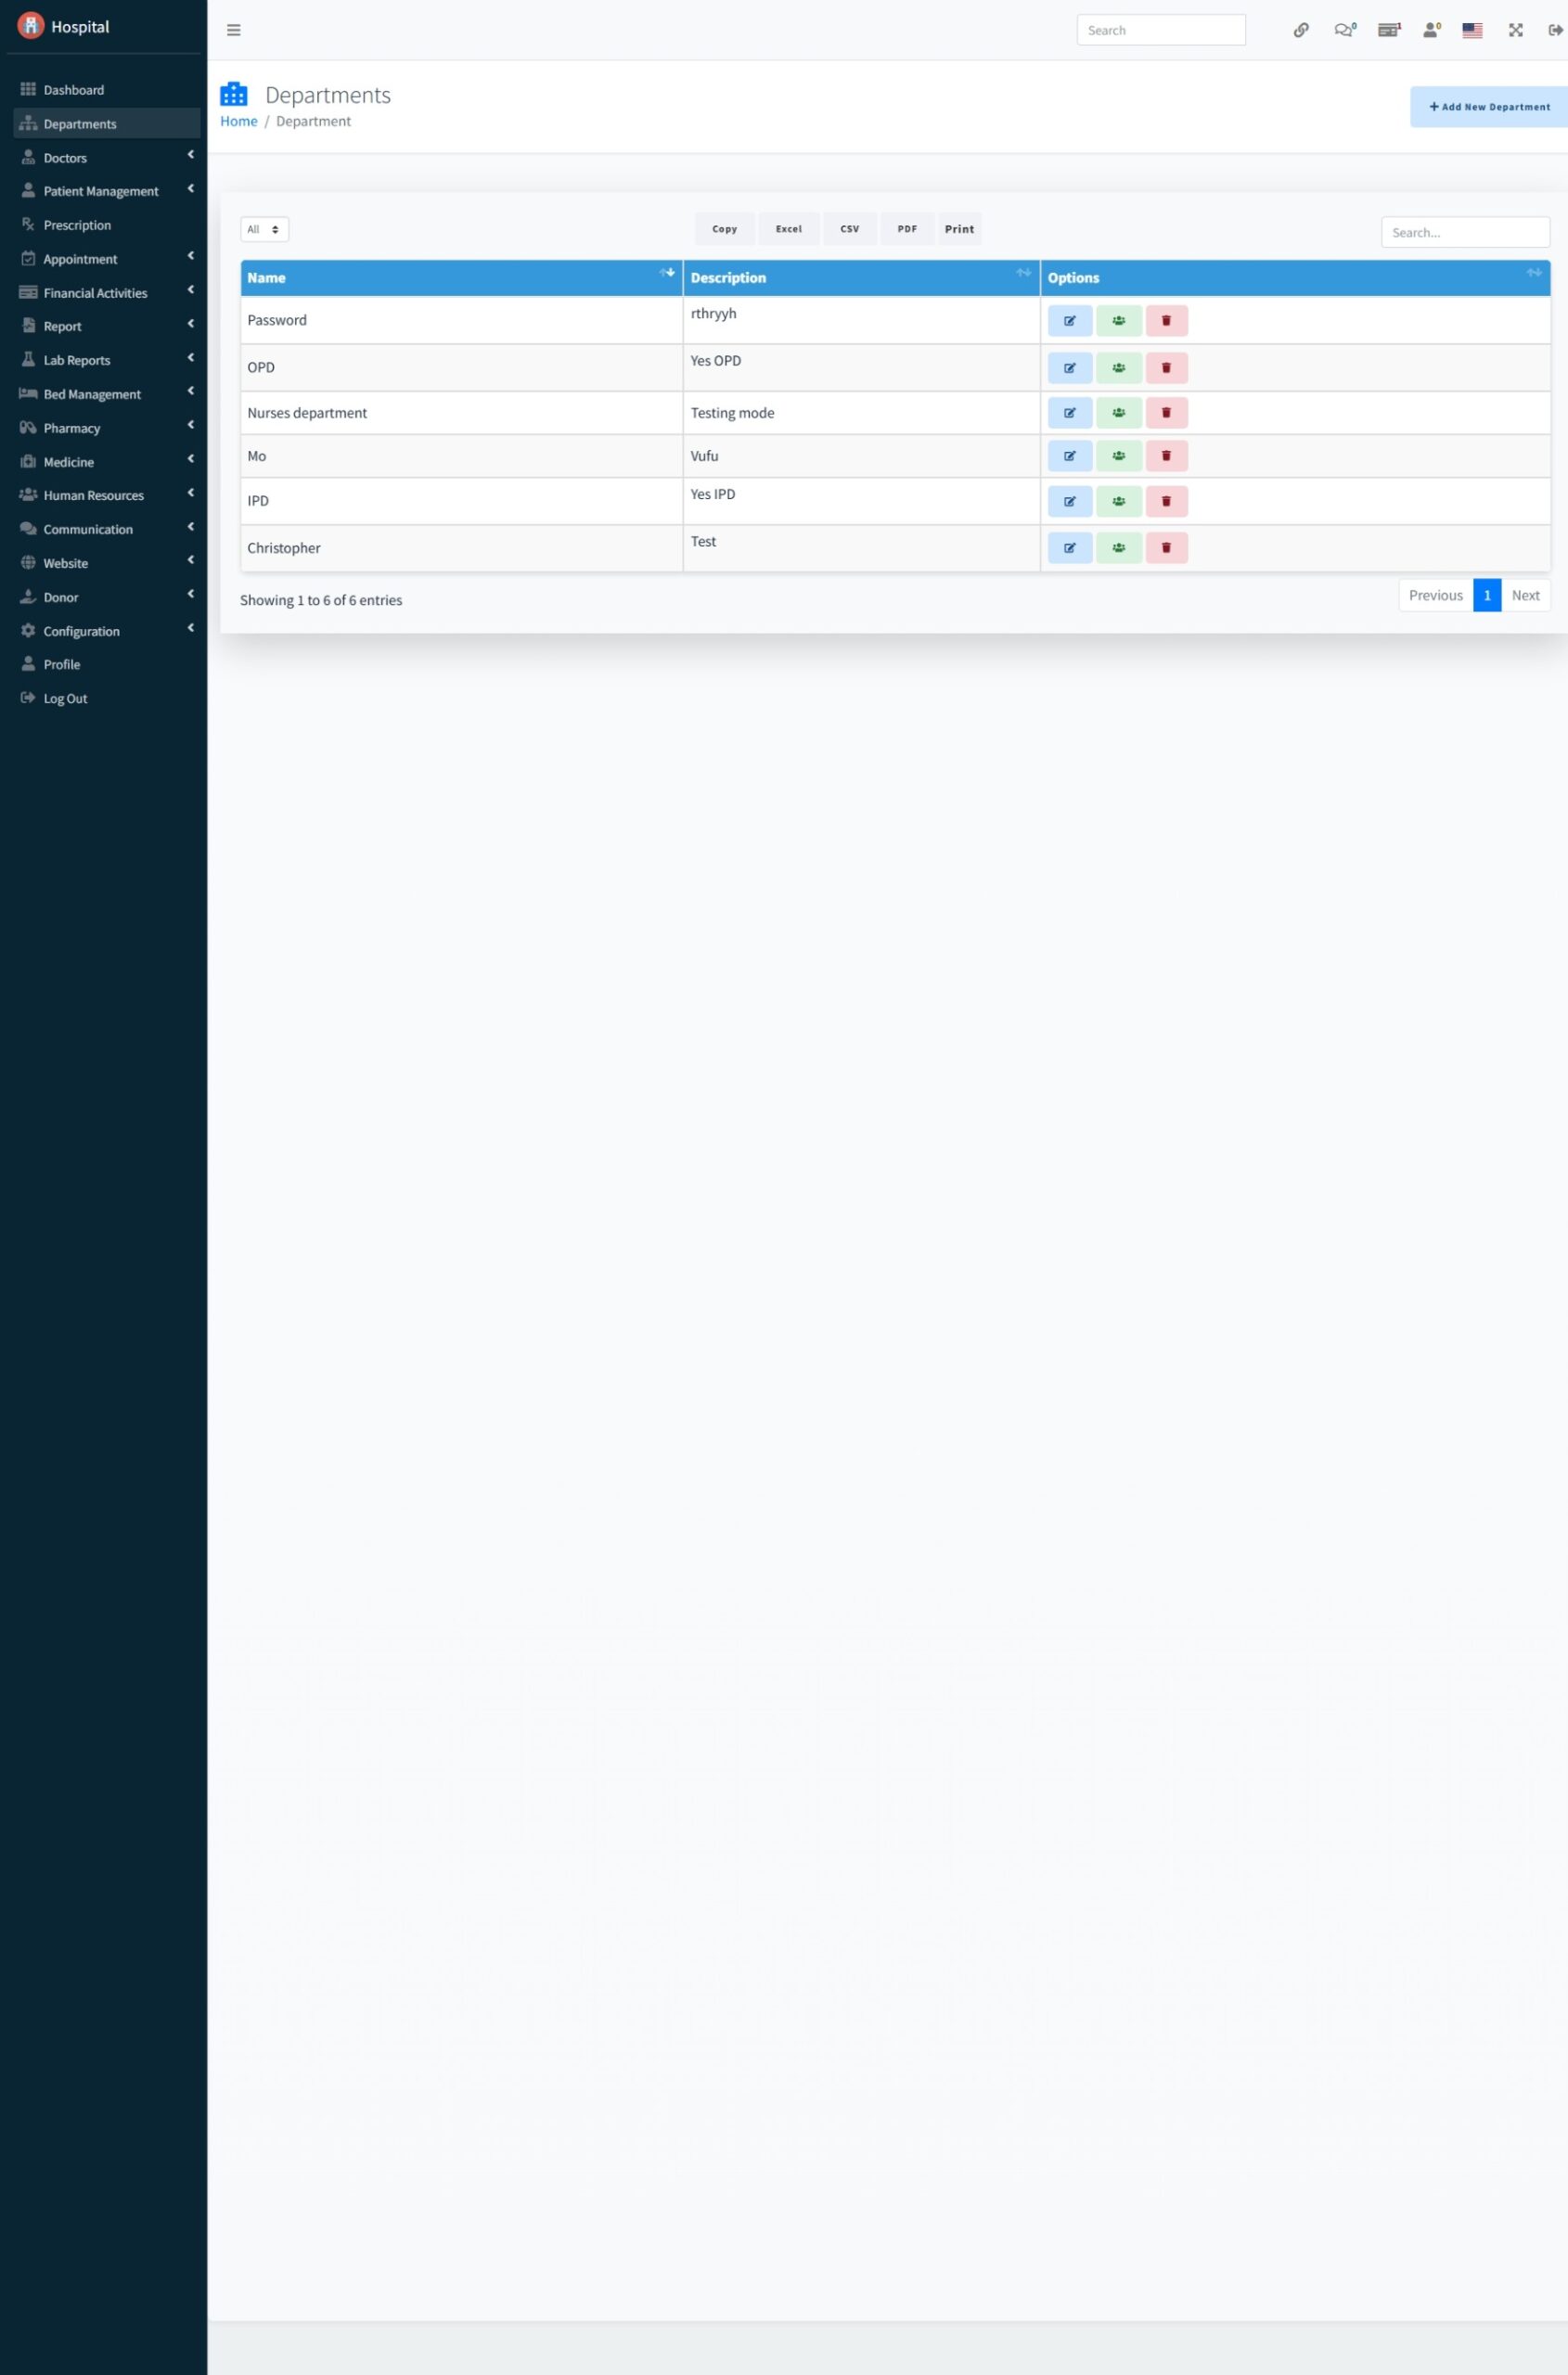View doctors of Mo department
The image size is (1568, 2375).
click(1119, 456)
